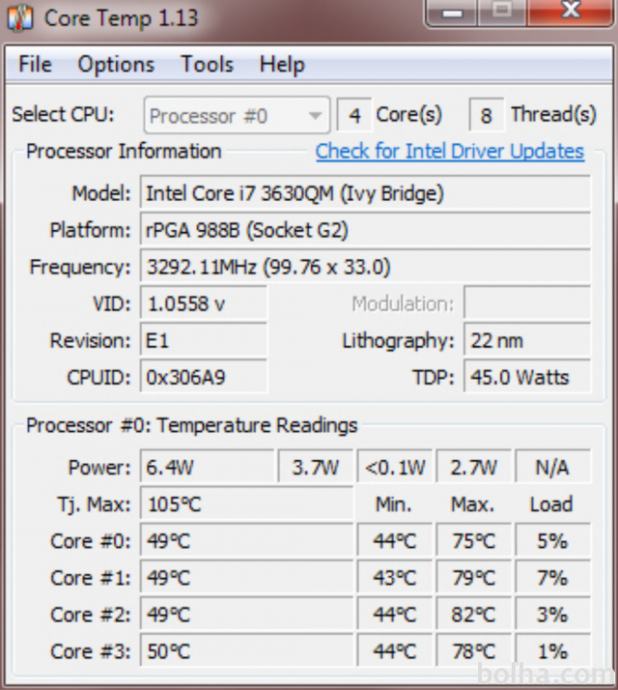Open the Tools menu
Image resolution: width=618 pixels, height=690 pixels.
[206, 65]
